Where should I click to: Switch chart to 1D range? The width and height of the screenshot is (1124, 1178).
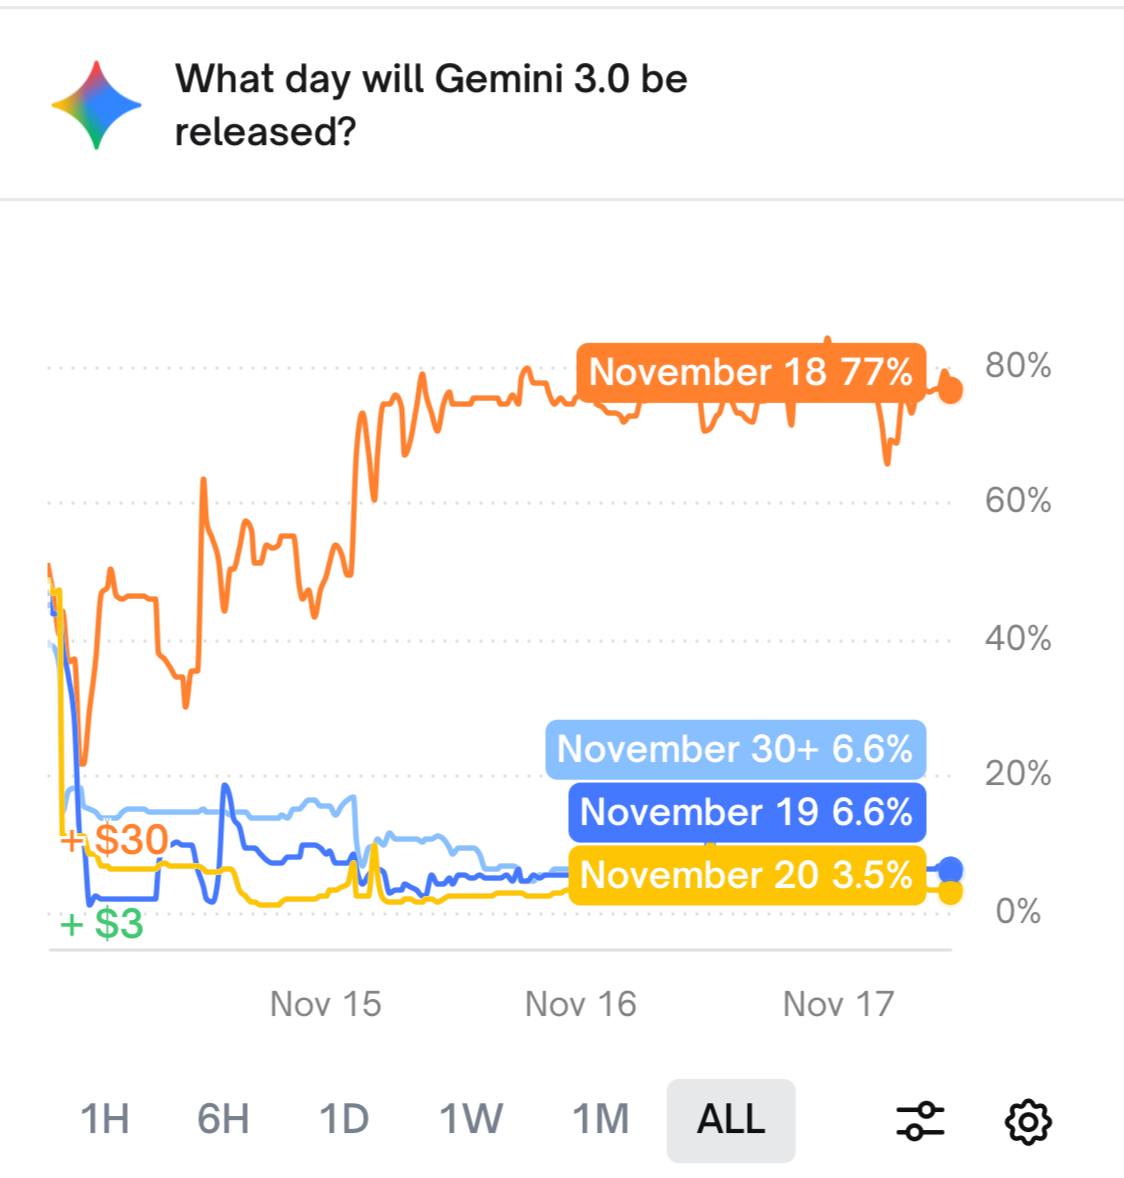(x=344, y=1120)
